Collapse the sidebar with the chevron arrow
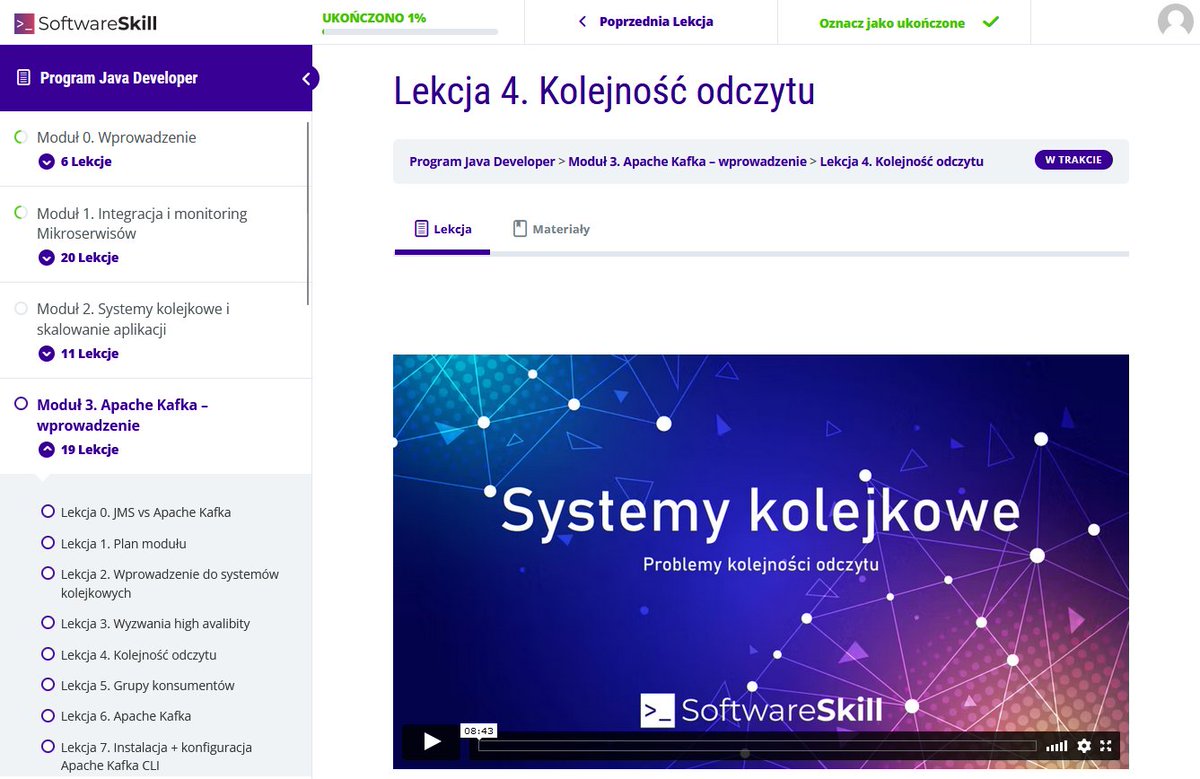This screenshot has height=779, width=1200. click(307, 78)
